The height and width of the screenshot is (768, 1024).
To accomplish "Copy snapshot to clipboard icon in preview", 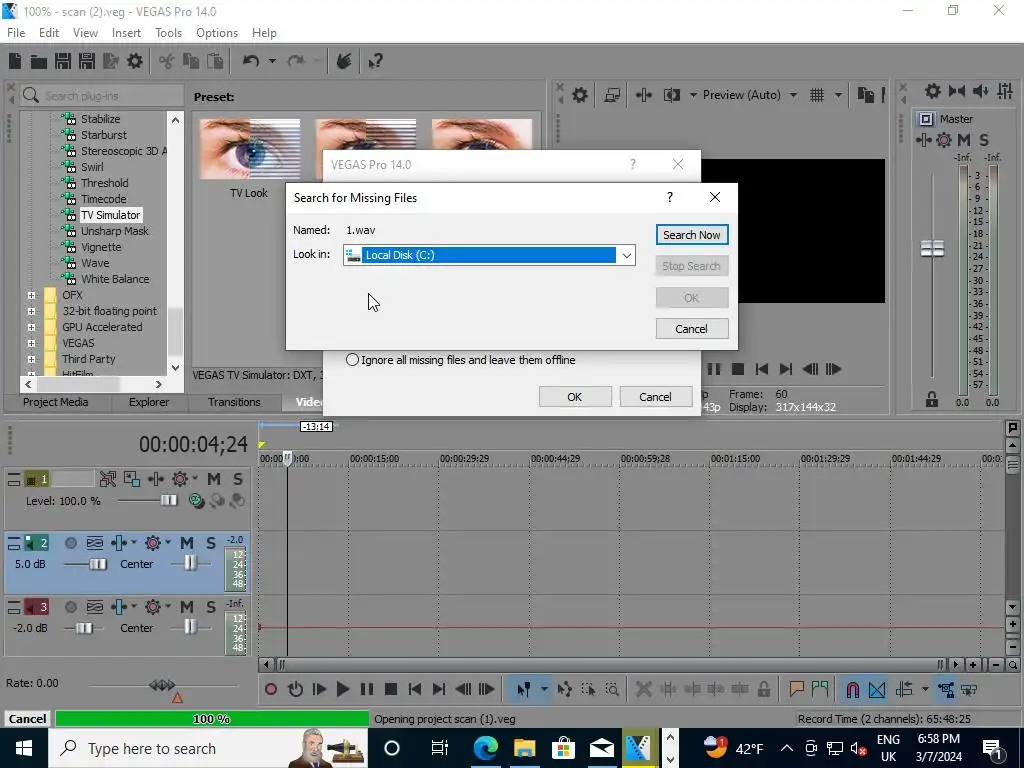I will click(865, 95).
